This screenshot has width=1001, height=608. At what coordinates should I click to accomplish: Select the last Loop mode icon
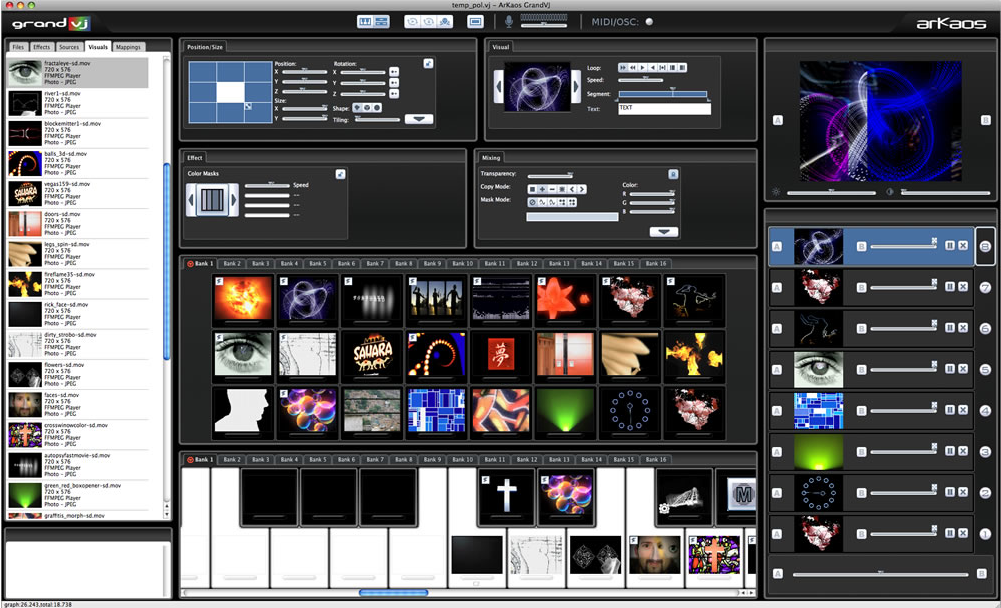pos(682,67)
